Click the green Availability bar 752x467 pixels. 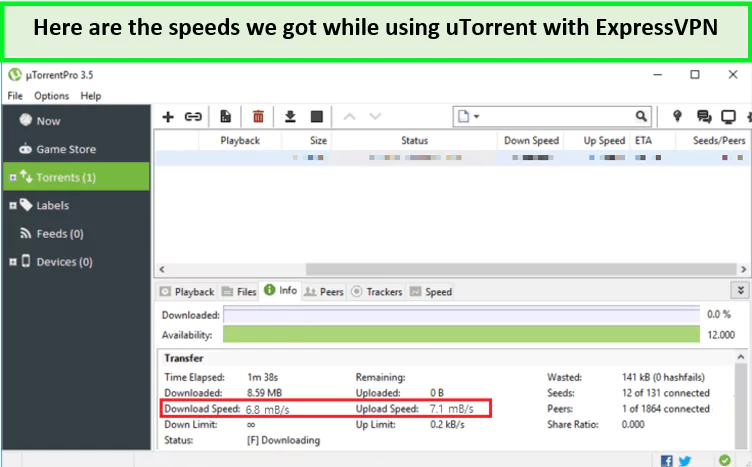461,334
